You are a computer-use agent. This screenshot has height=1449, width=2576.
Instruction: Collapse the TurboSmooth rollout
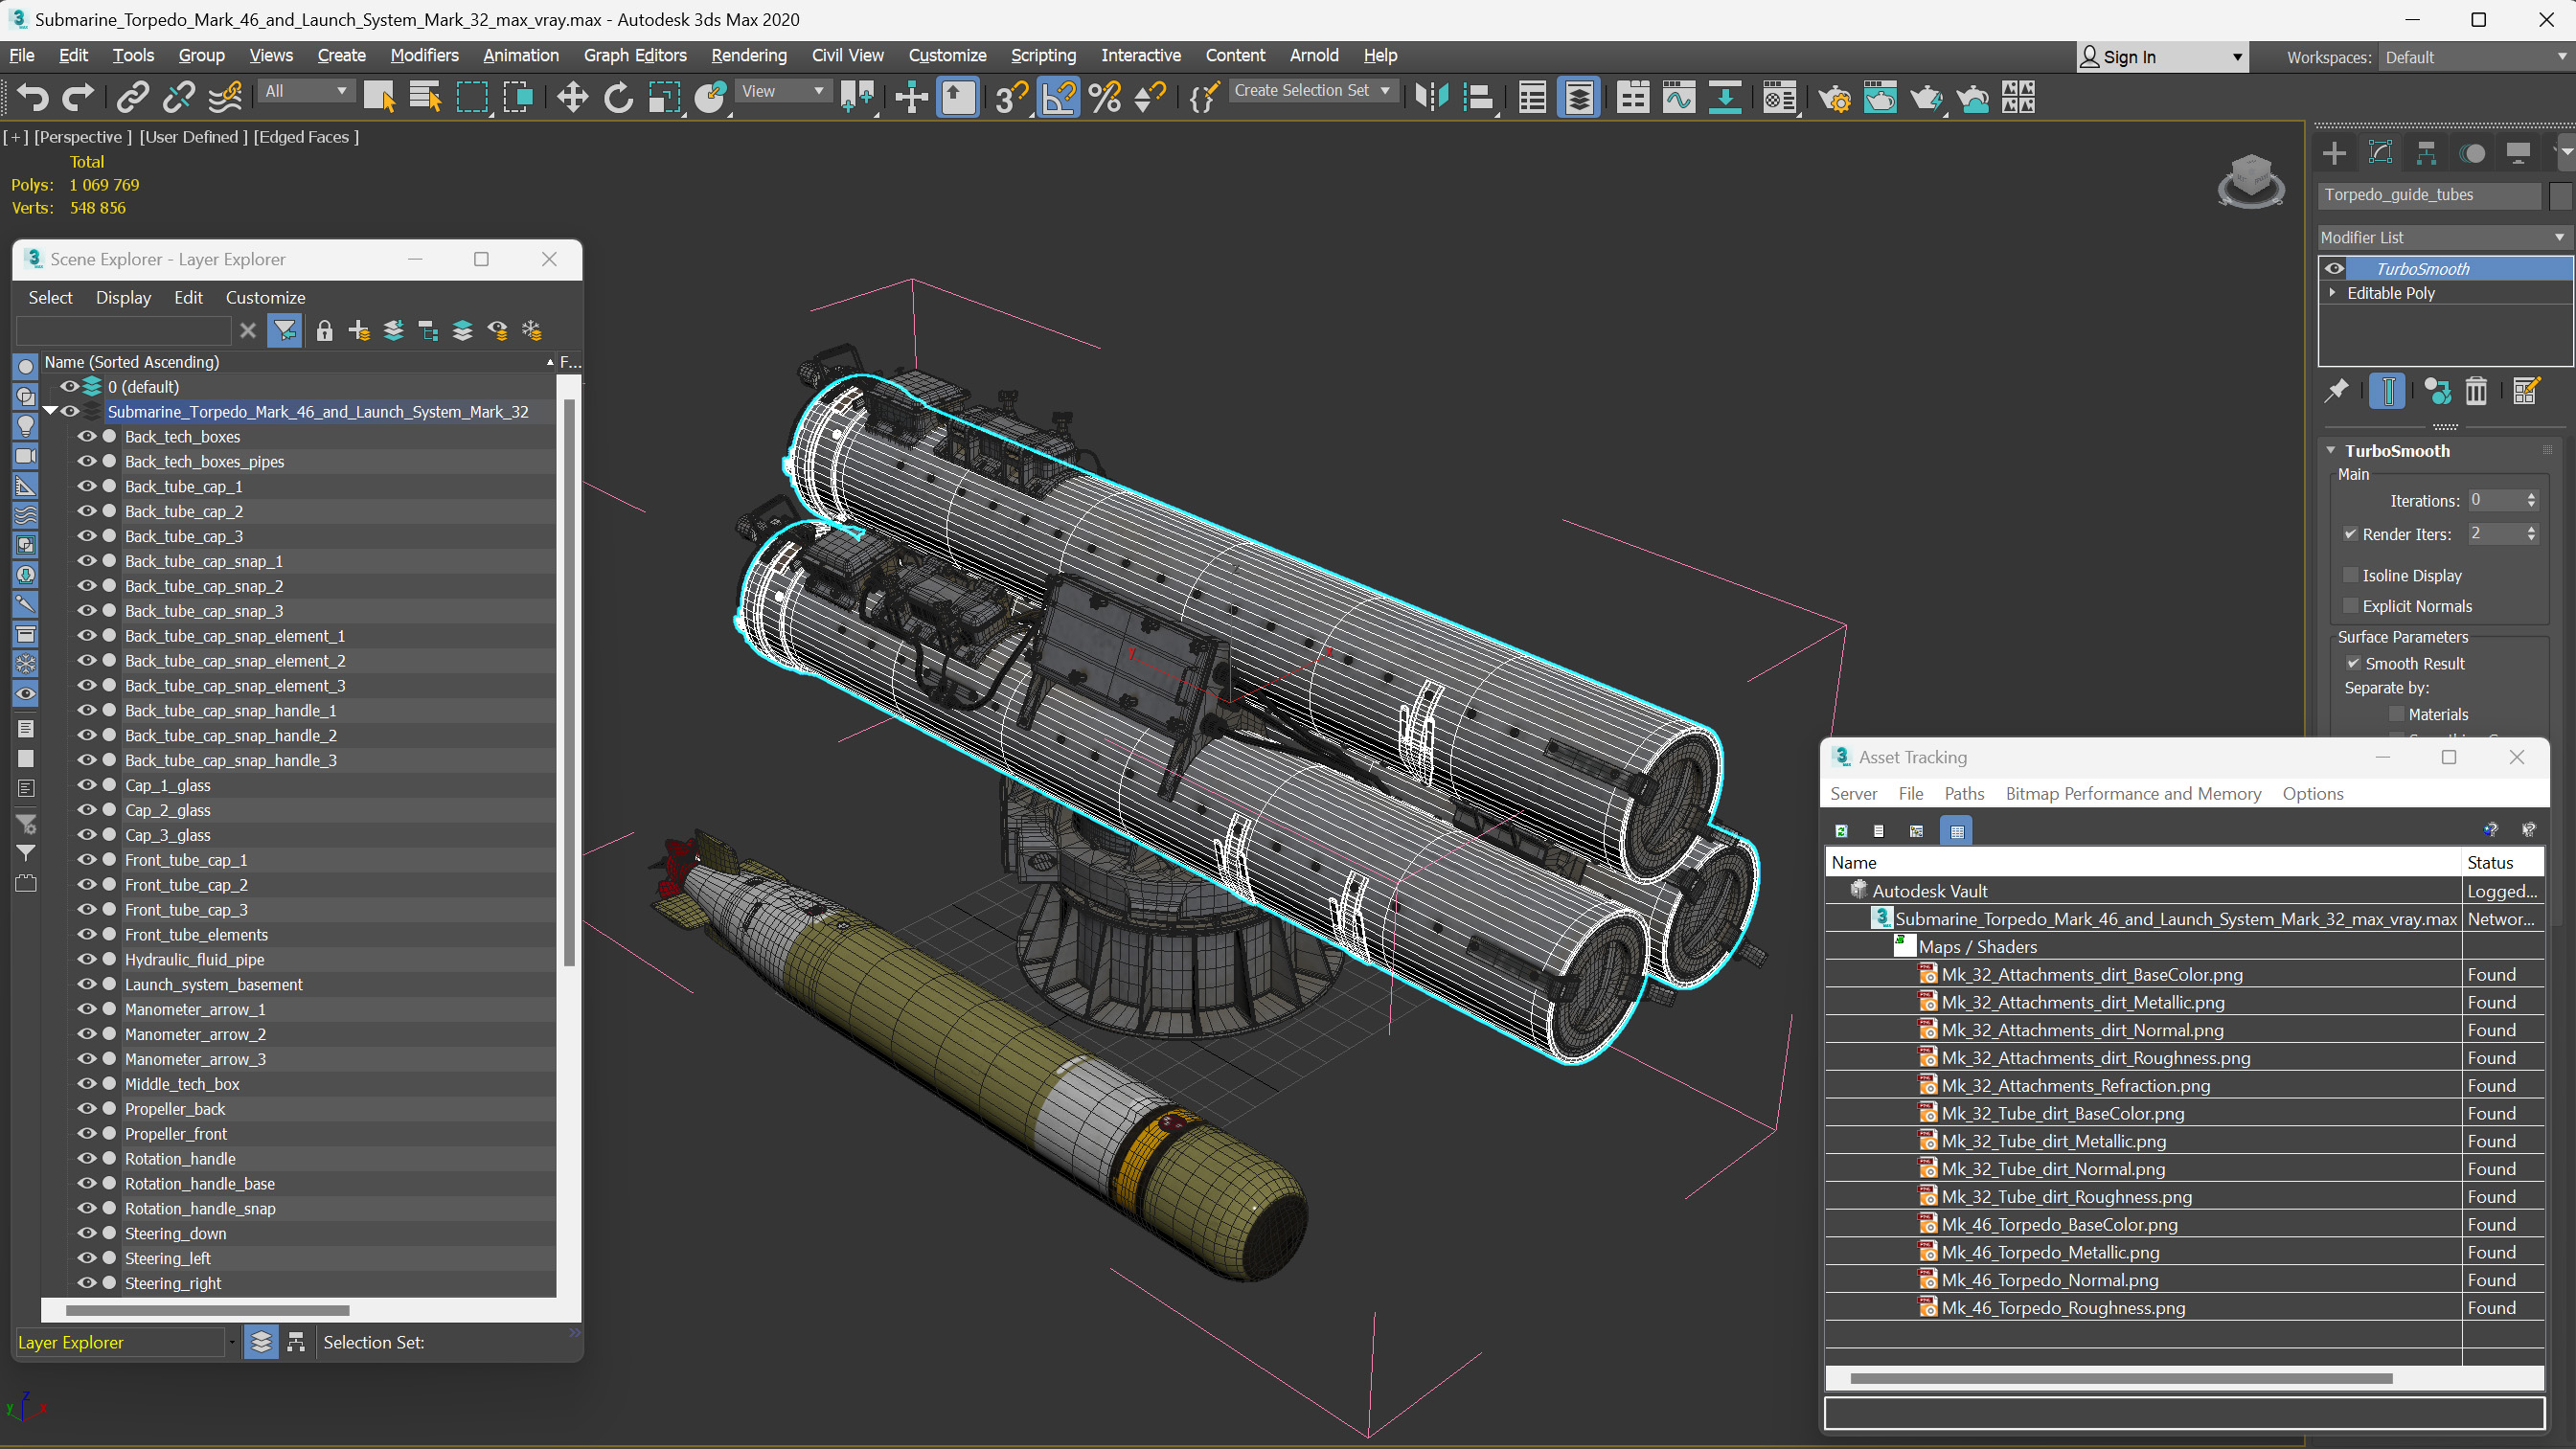pyautogui.click(x=2331, y=451)
